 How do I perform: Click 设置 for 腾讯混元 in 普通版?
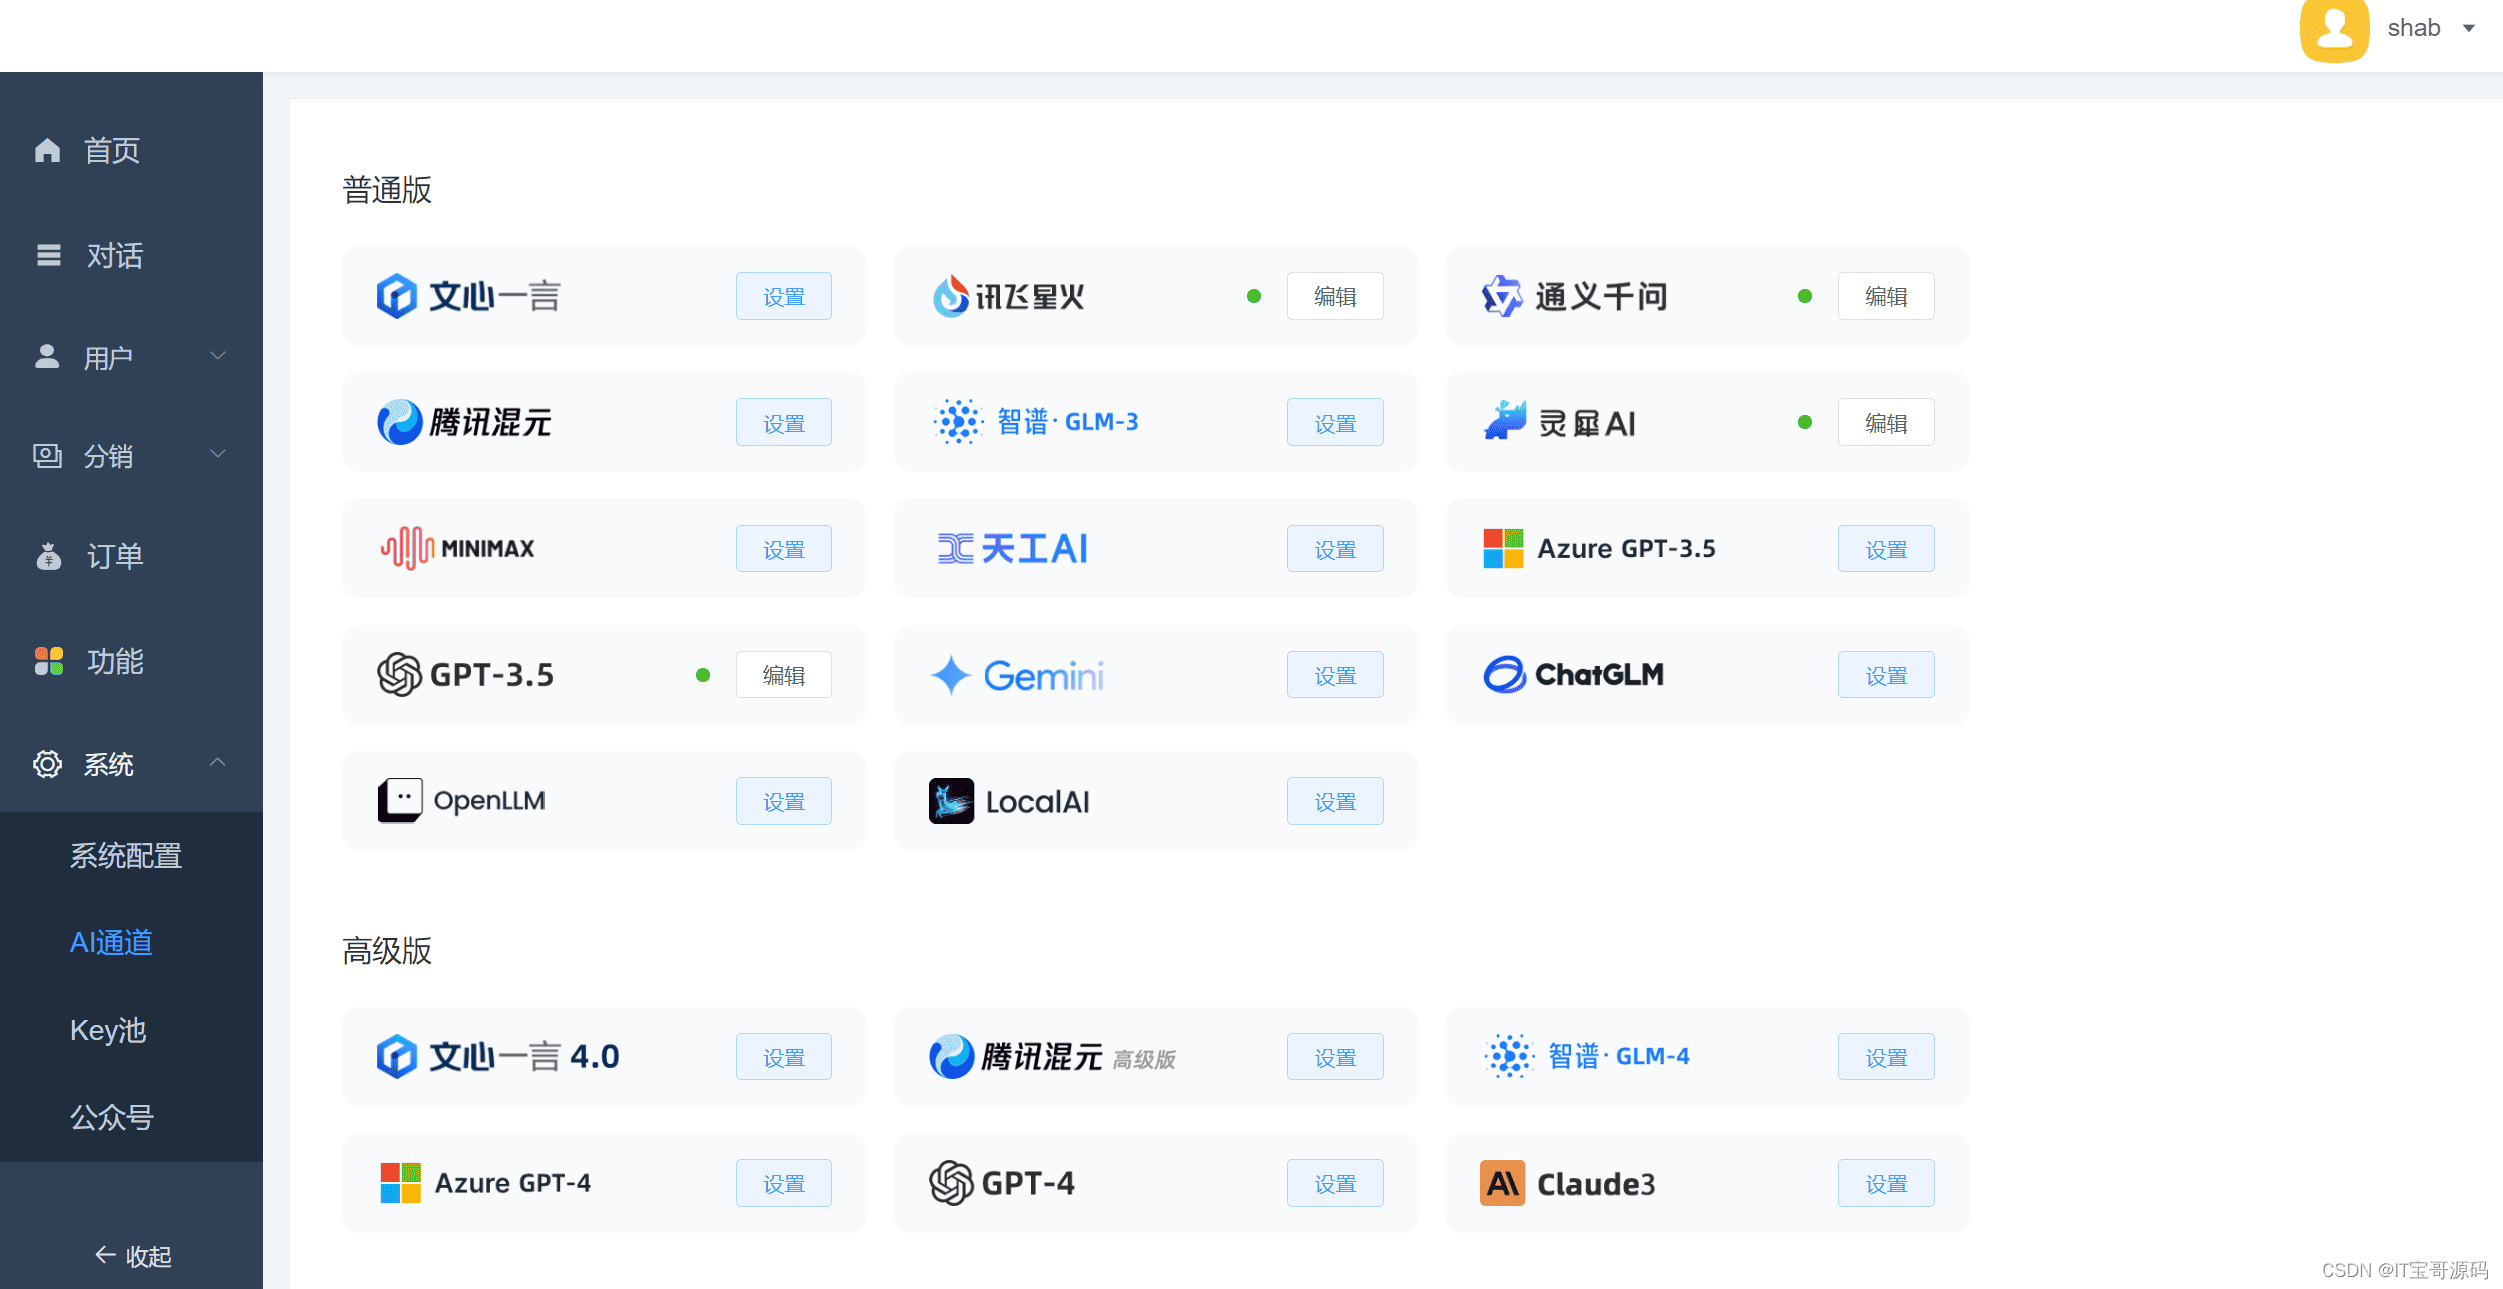pos(784,423)
